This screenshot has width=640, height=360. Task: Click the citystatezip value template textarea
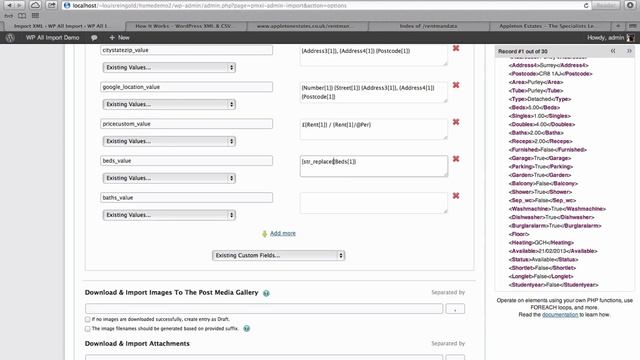pyautogui.click(x=374, y=55)
